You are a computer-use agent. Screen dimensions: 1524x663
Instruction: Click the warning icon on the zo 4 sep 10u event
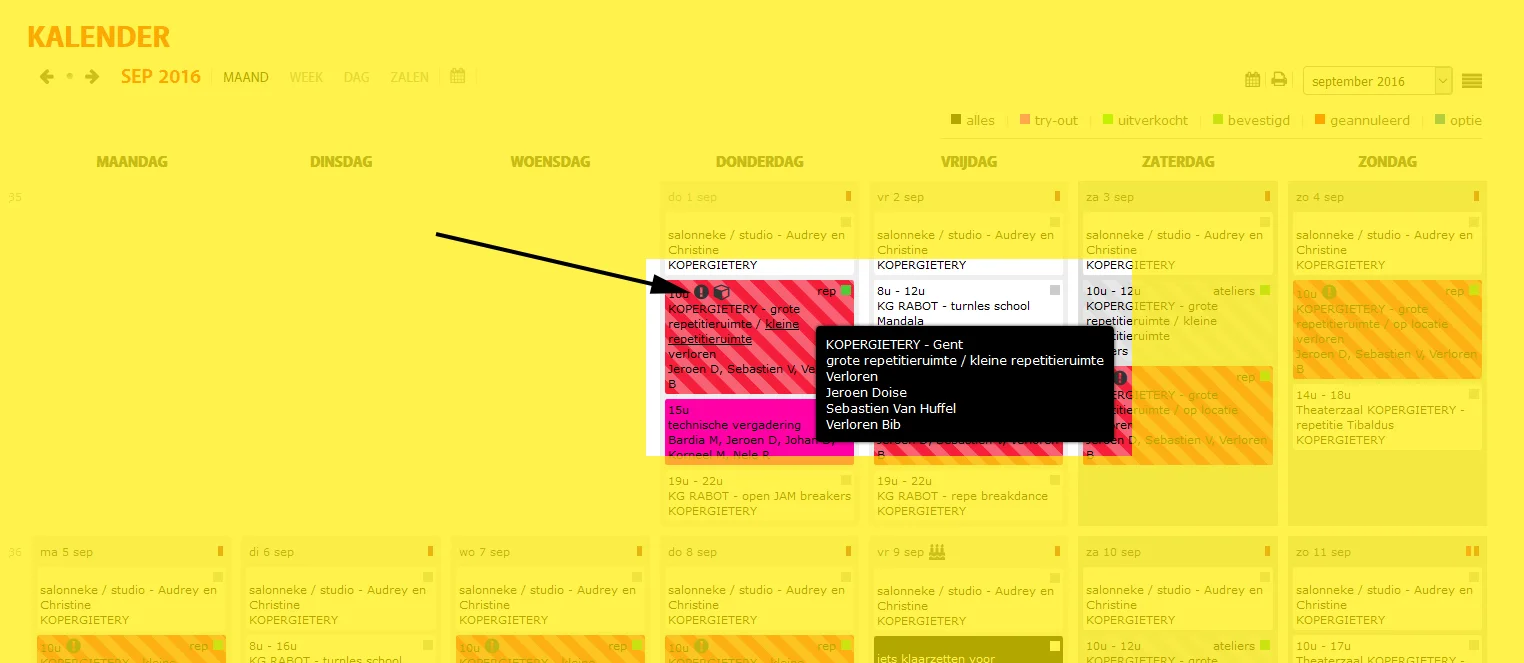coord(1329,292)
